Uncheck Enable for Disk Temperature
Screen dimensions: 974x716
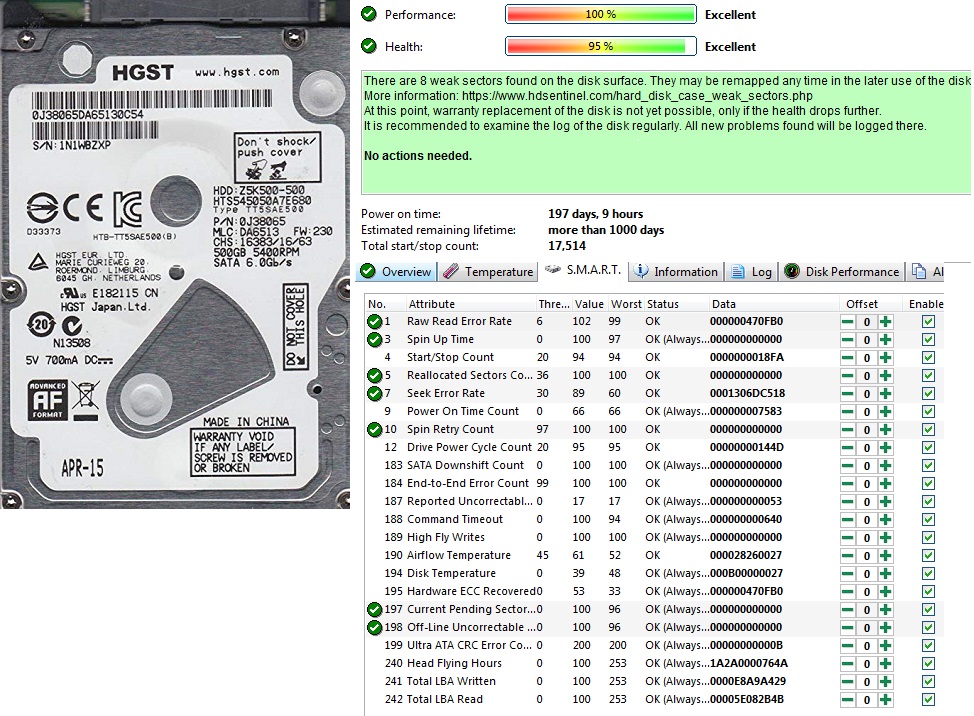[x=928, y=574]
